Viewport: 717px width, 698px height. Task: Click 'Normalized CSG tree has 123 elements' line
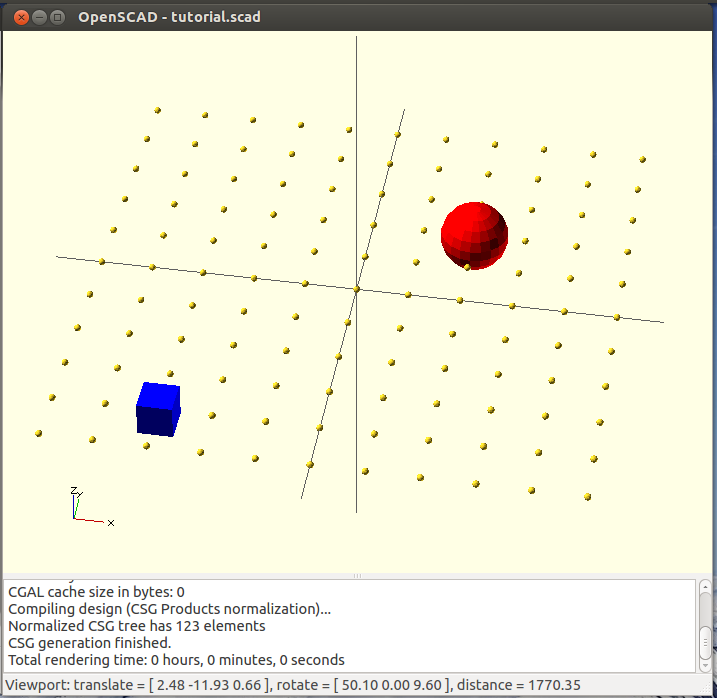(x=137, y=626)
